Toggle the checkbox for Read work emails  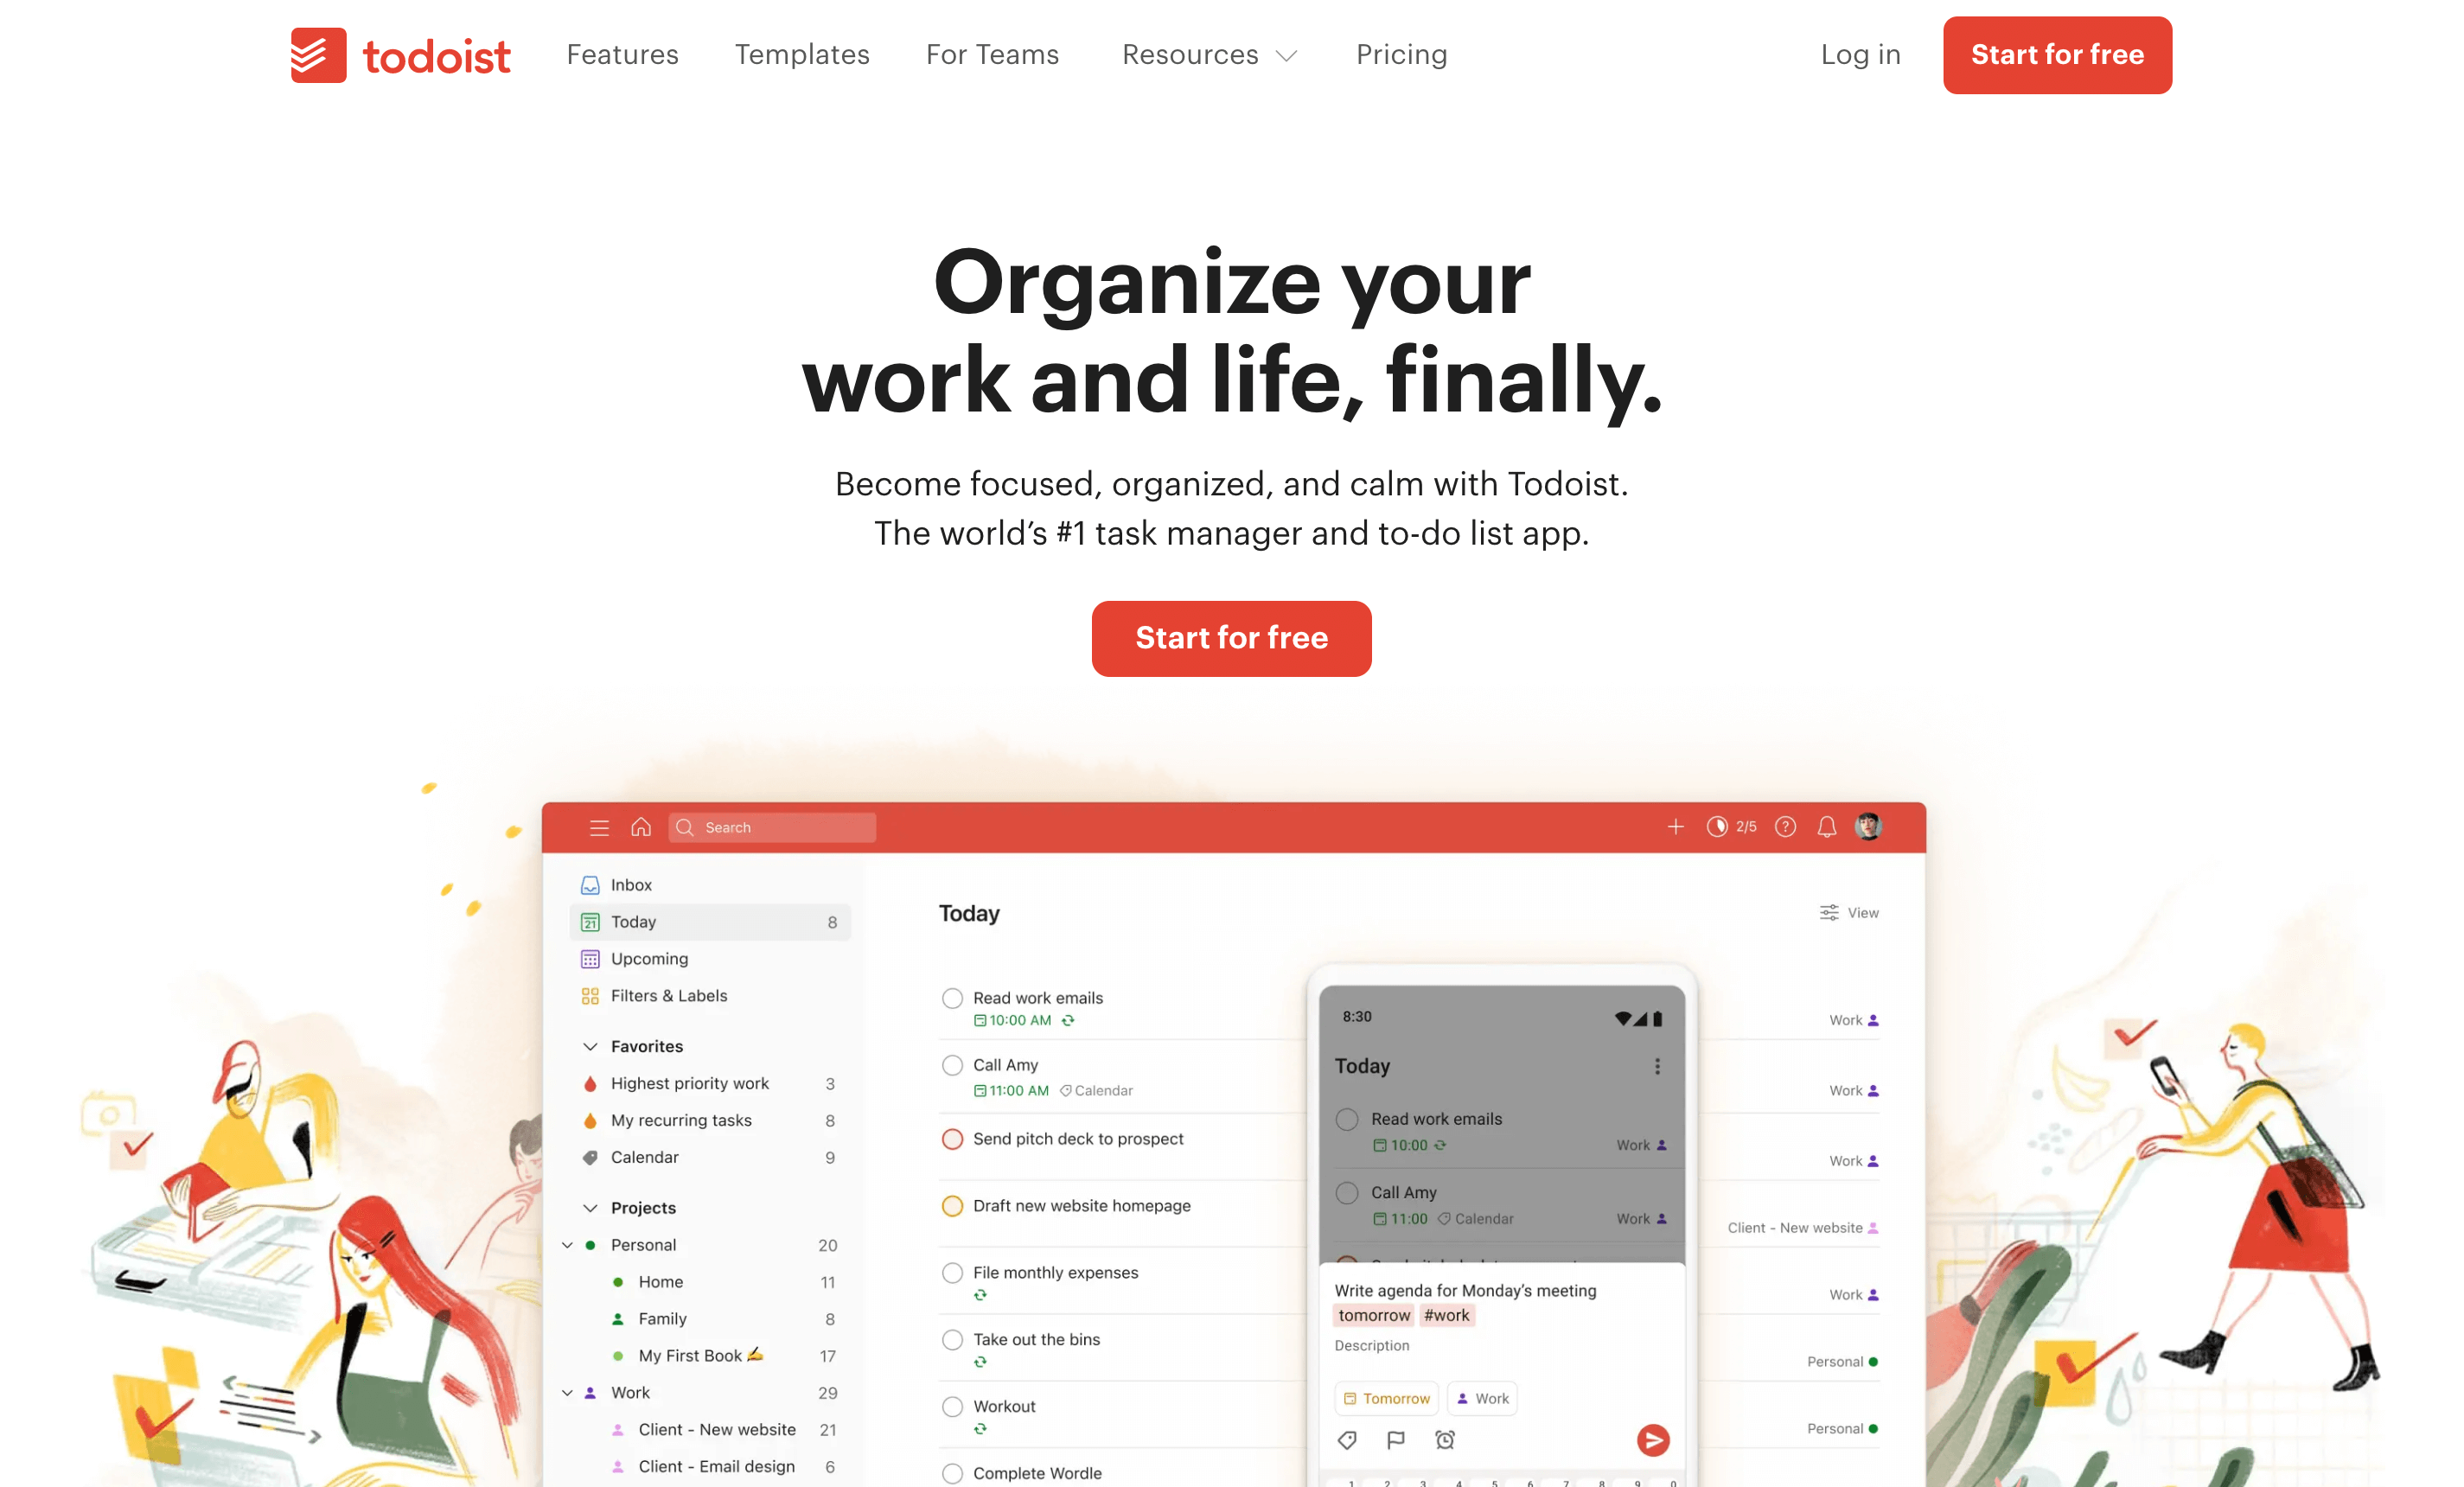pos(950,996)
